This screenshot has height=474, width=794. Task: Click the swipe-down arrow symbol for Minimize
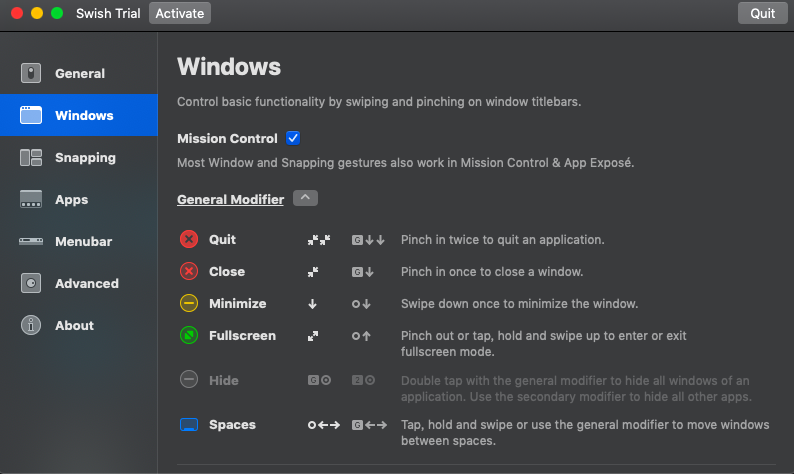click(x=313, y=304)
